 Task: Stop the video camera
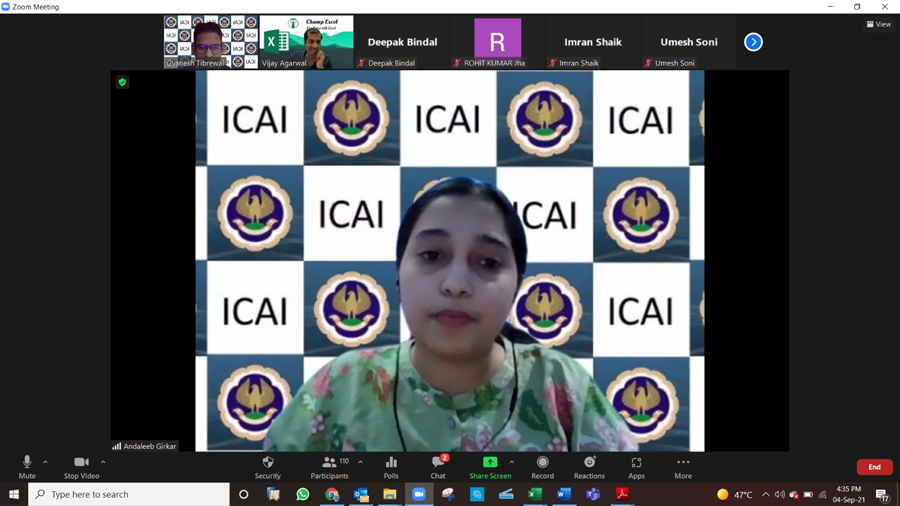tap(82, 467)
